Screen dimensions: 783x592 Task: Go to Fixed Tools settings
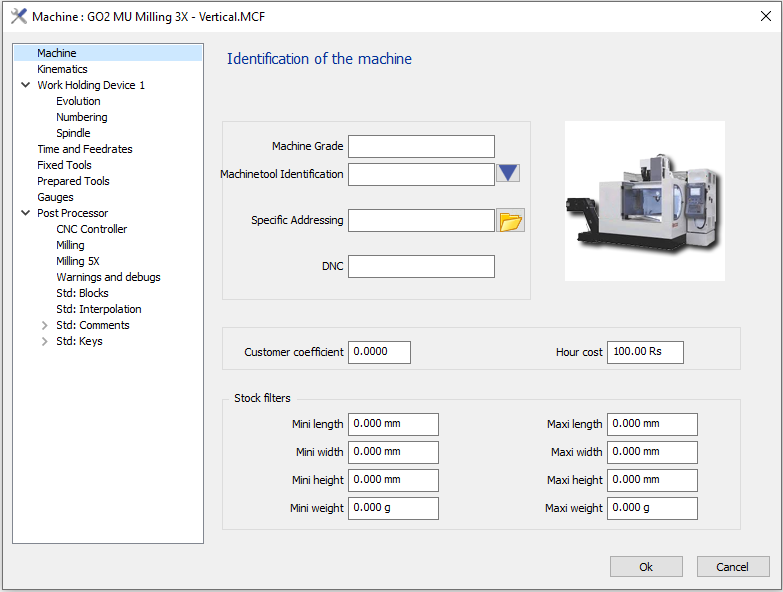point(64,165)
